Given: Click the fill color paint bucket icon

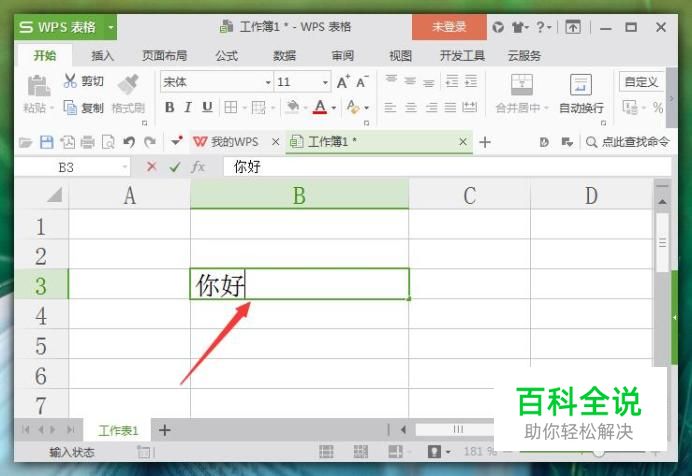Looking at the screenshot, I should click(292, 107).
